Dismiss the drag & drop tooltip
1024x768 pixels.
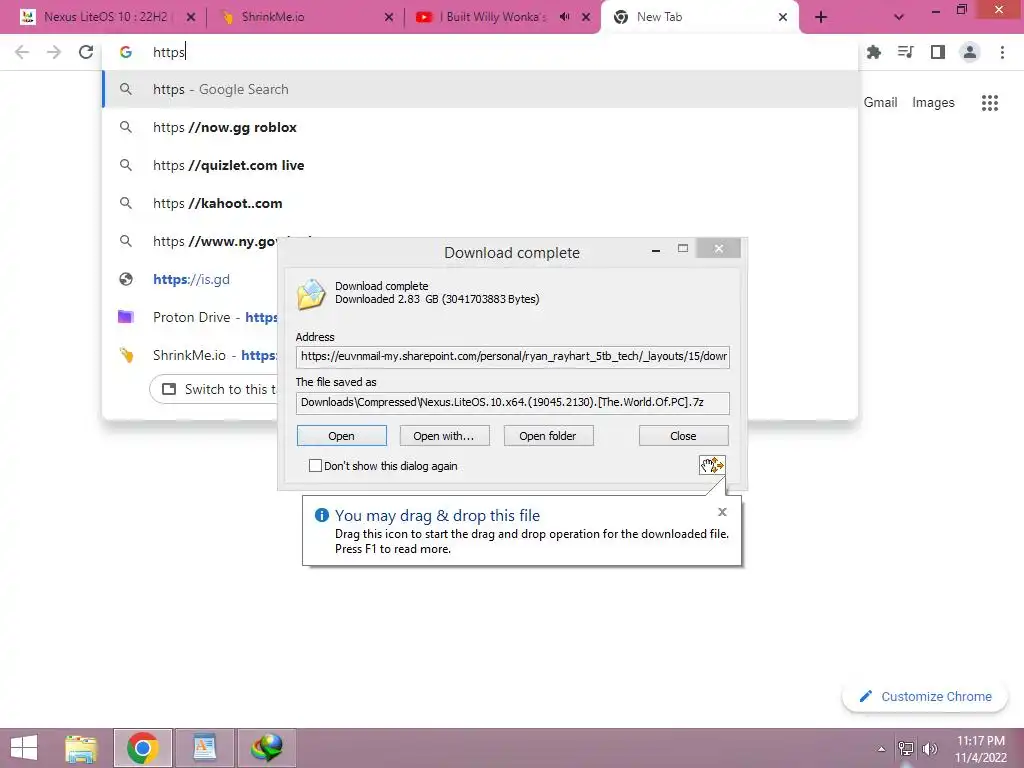(x=722, y=512)
